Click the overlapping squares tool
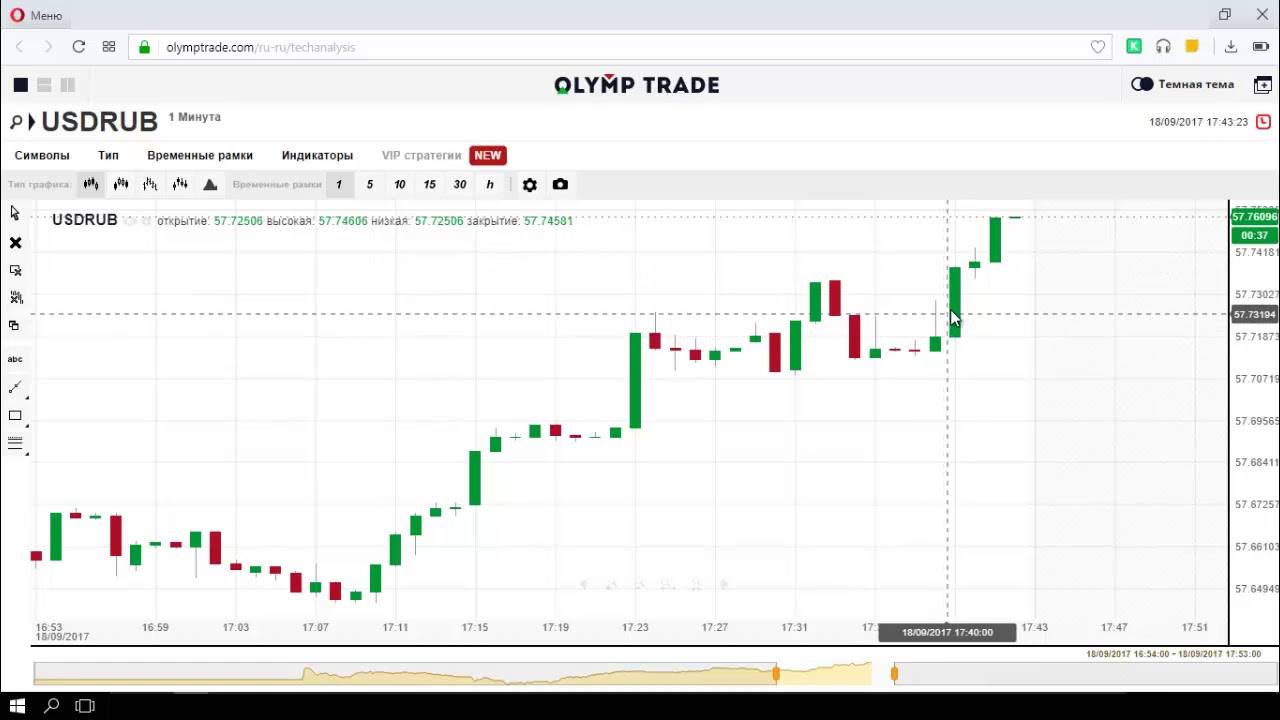 coord(14,325)
